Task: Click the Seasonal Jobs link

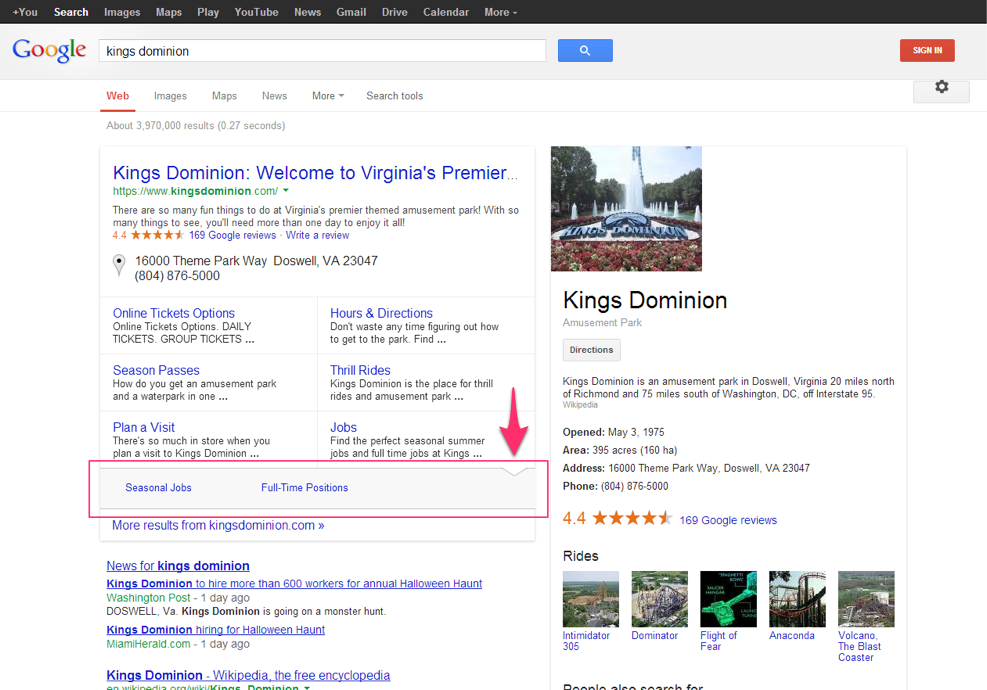Action: coord(158,487)
